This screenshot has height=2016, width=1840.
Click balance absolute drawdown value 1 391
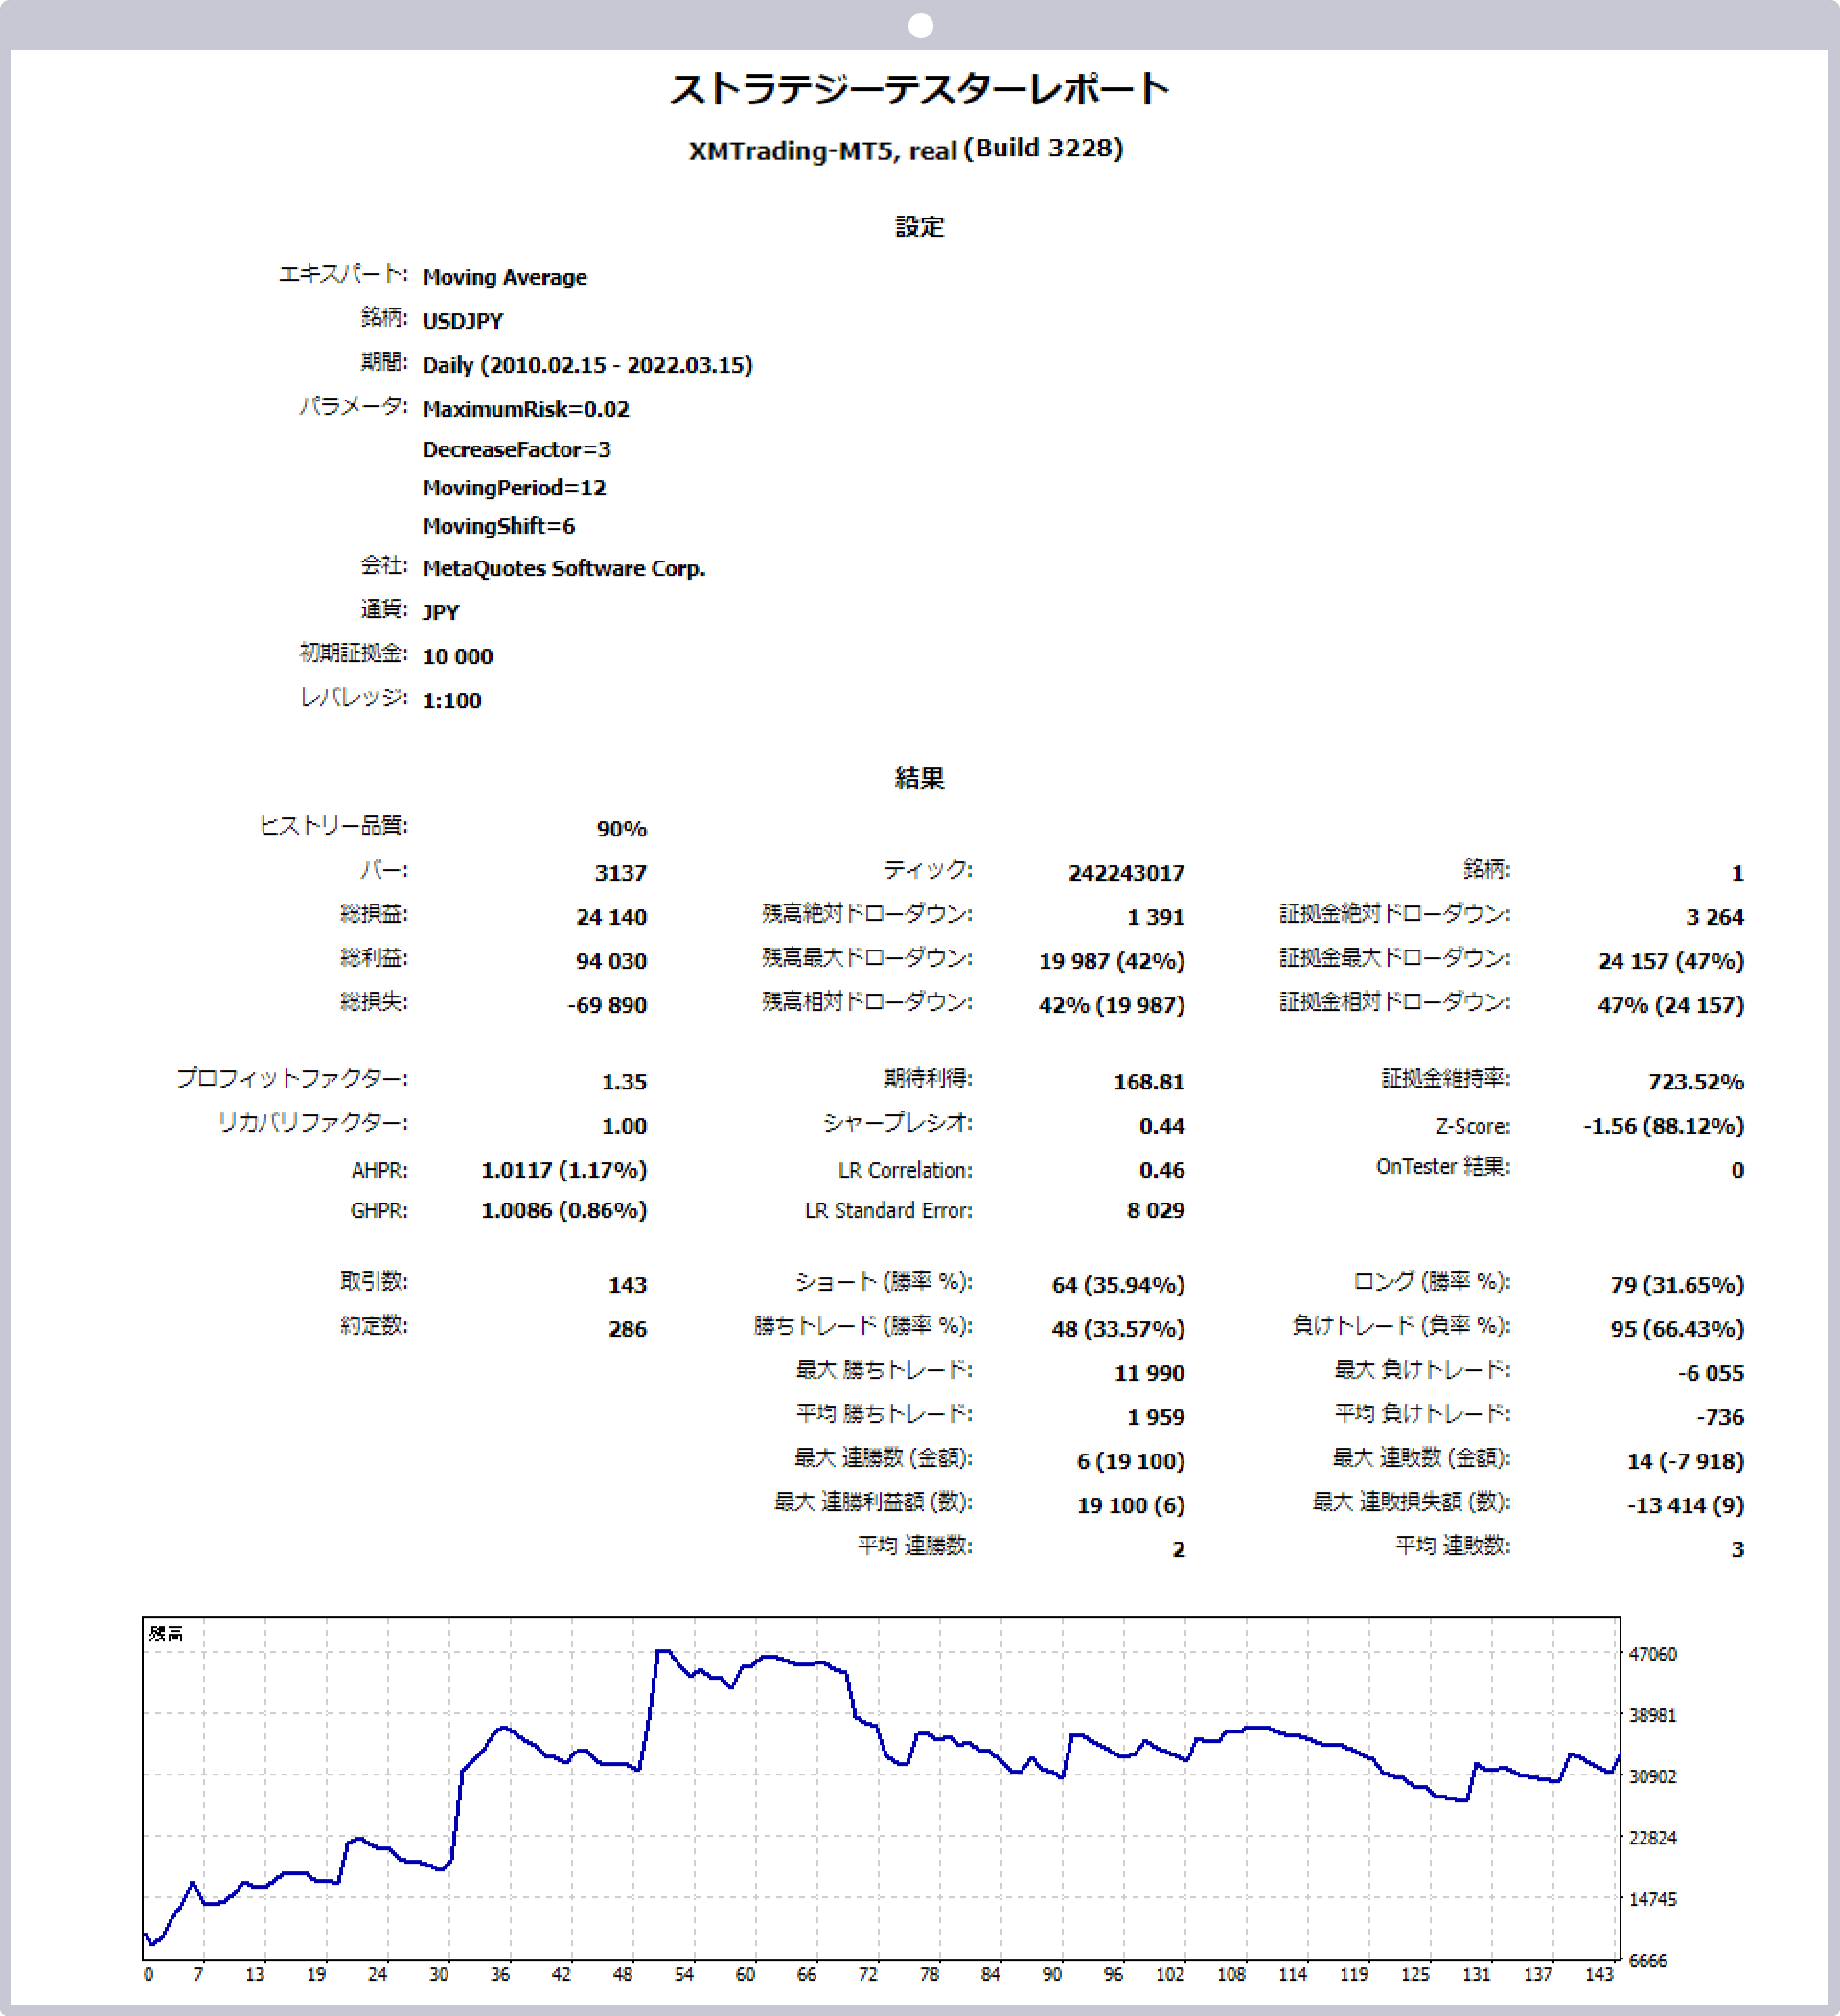pyautogui.click(x=1156, y=917)
